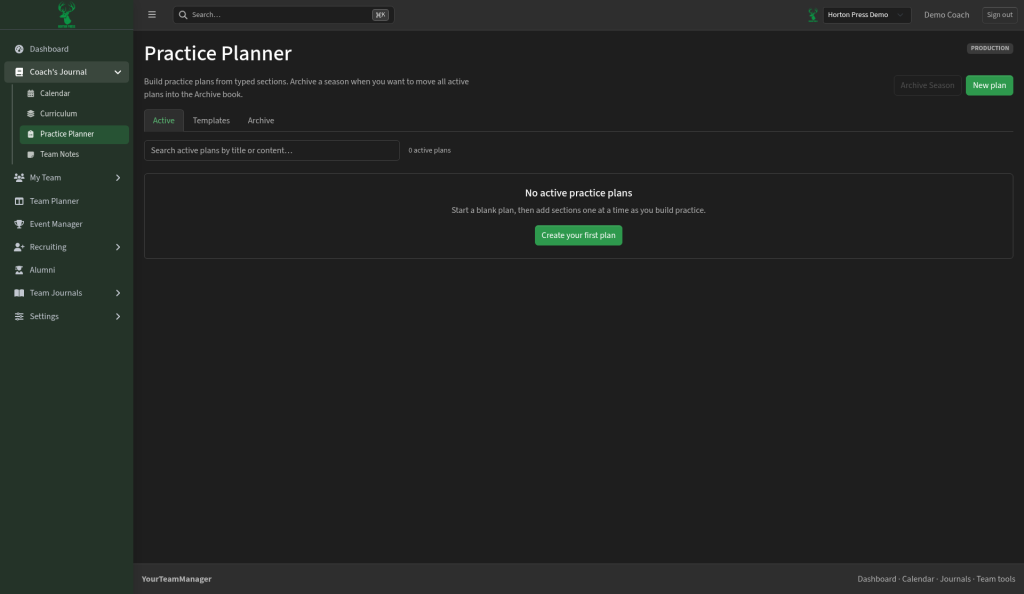1024x594 pixels.
Task: Toggle the hamburger menu icon
Action: tap(152, 14)
